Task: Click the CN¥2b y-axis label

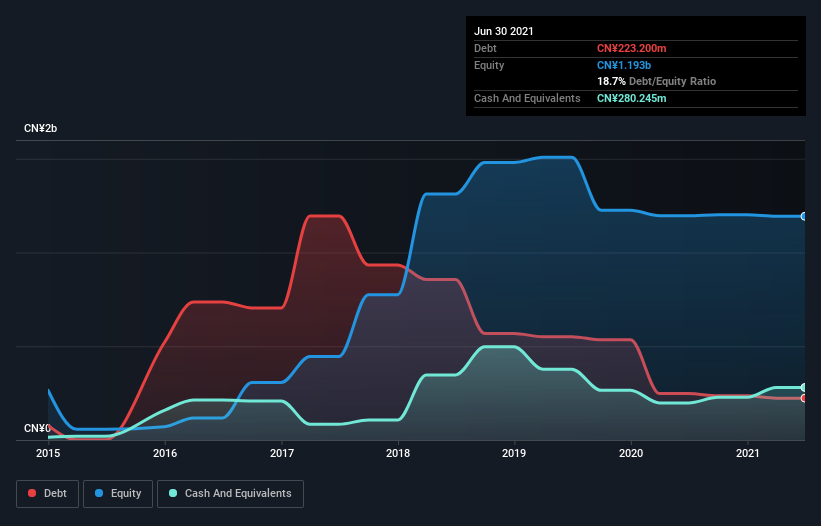Action: [40, 128]
